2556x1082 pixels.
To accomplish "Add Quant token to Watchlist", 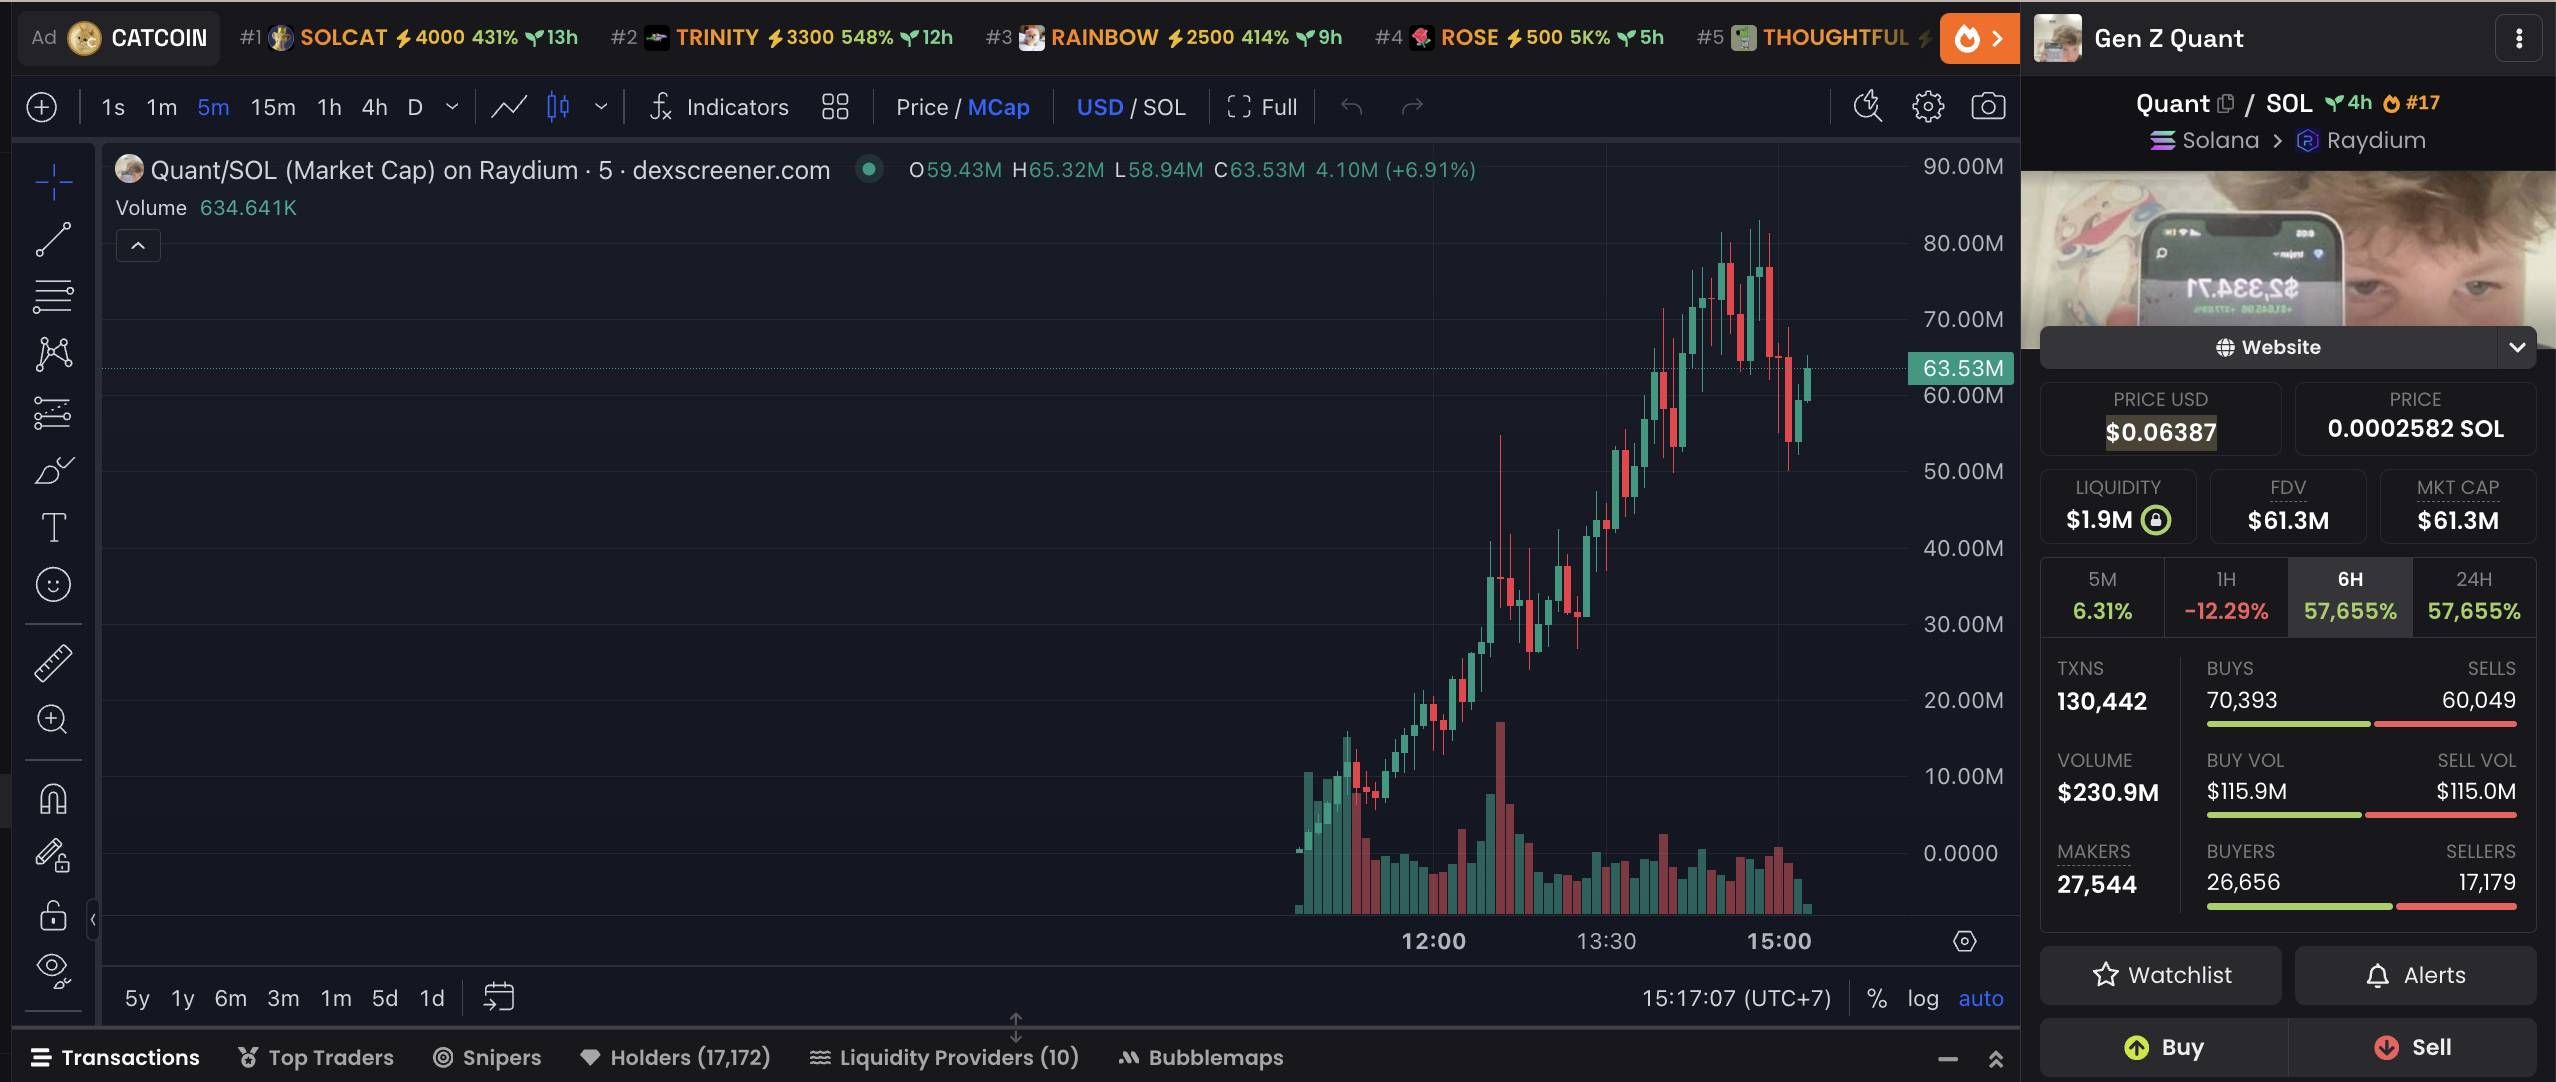I will [2159, 974].
